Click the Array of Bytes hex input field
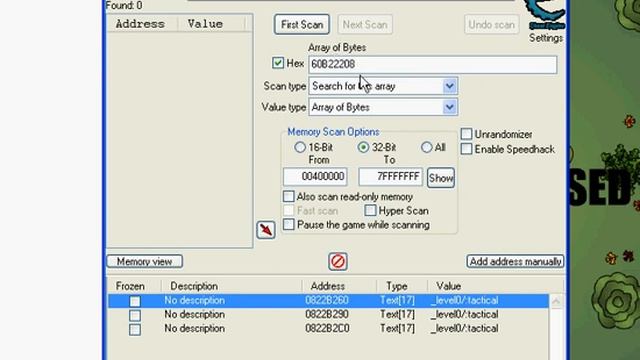 point(433,64)
